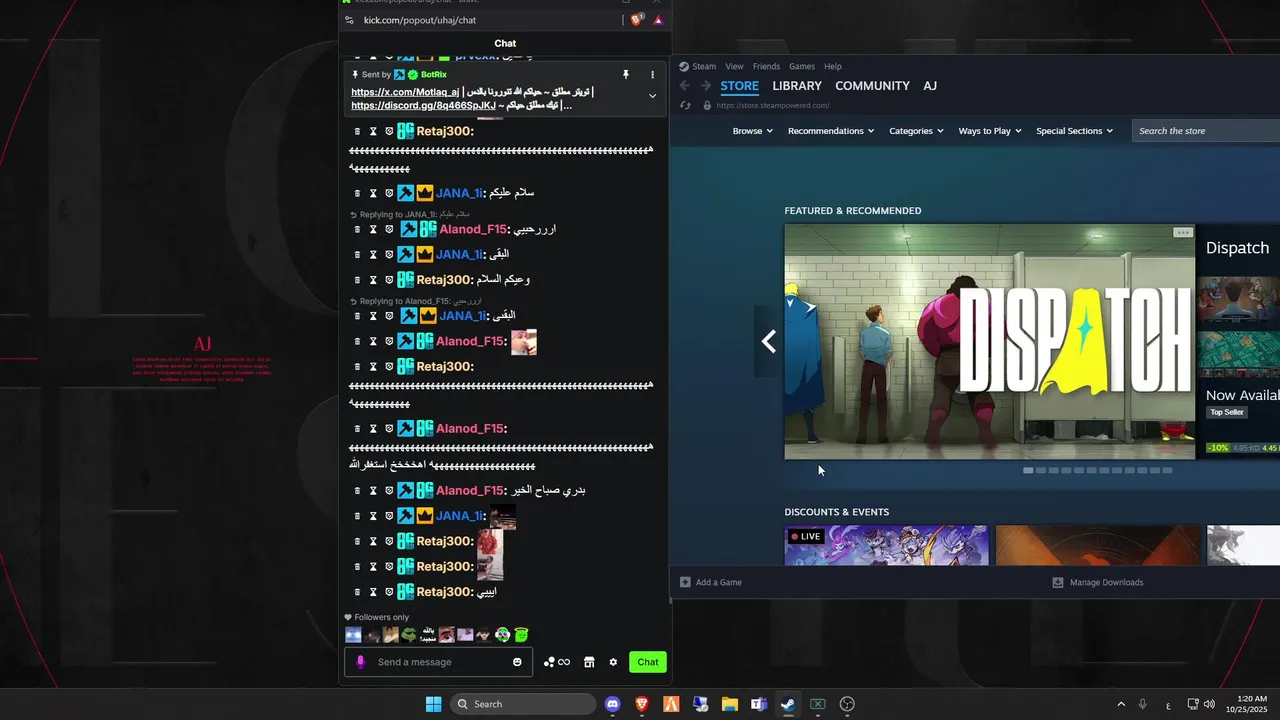The width and height of the screenshot is (1280, 720).
Task: Click Add a Game in Steam
Action: [711, 582]
